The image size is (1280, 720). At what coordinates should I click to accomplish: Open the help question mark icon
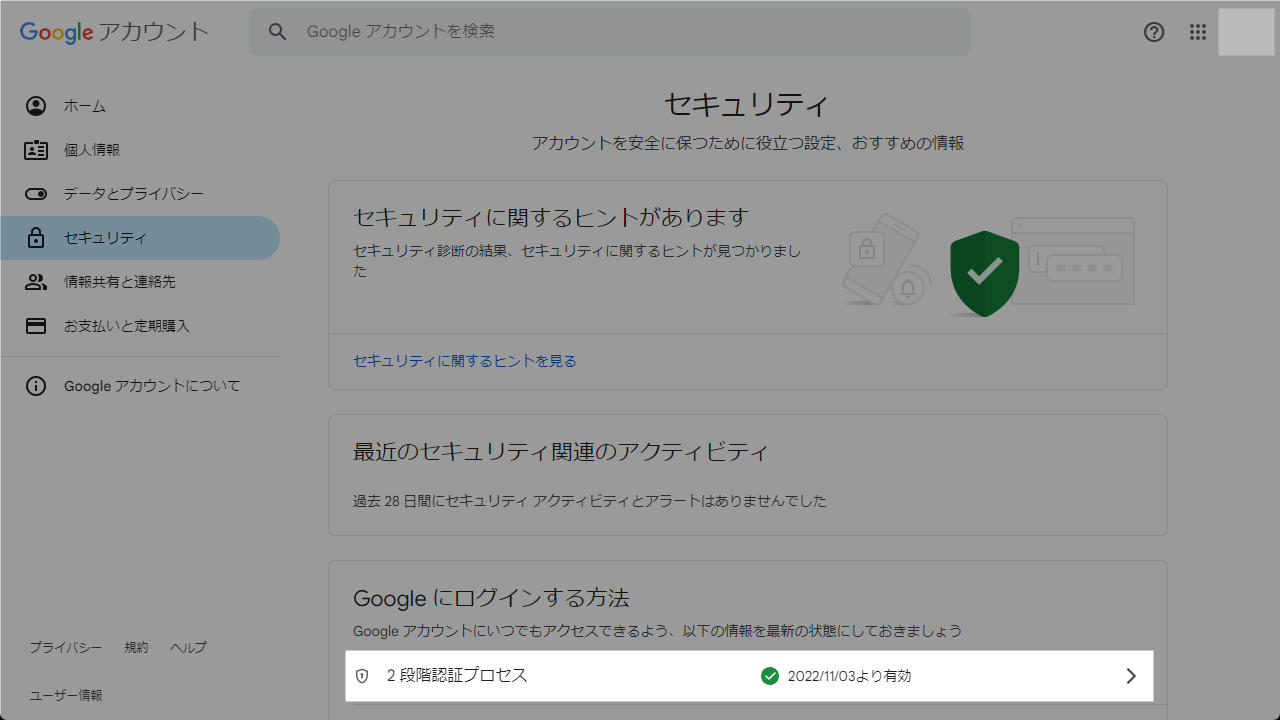tap(1154, 32)
